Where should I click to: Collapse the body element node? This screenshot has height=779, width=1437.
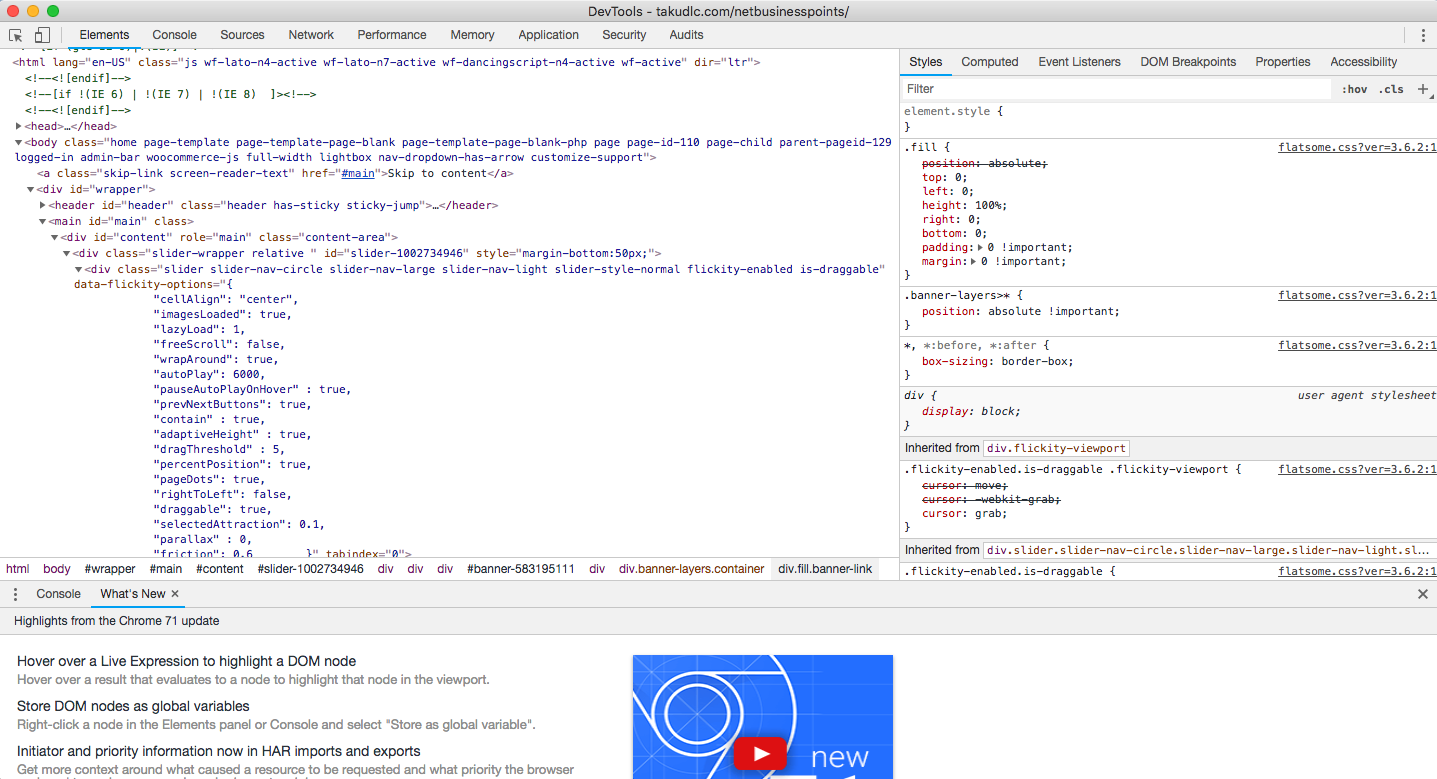19,142
